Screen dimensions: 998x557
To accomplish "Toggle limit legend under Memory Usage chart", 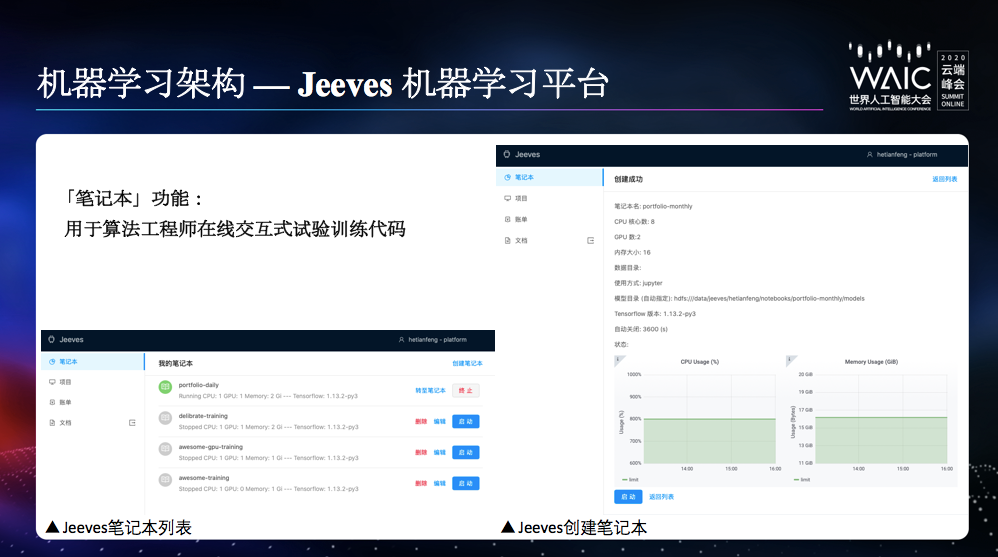I will 802,479.
